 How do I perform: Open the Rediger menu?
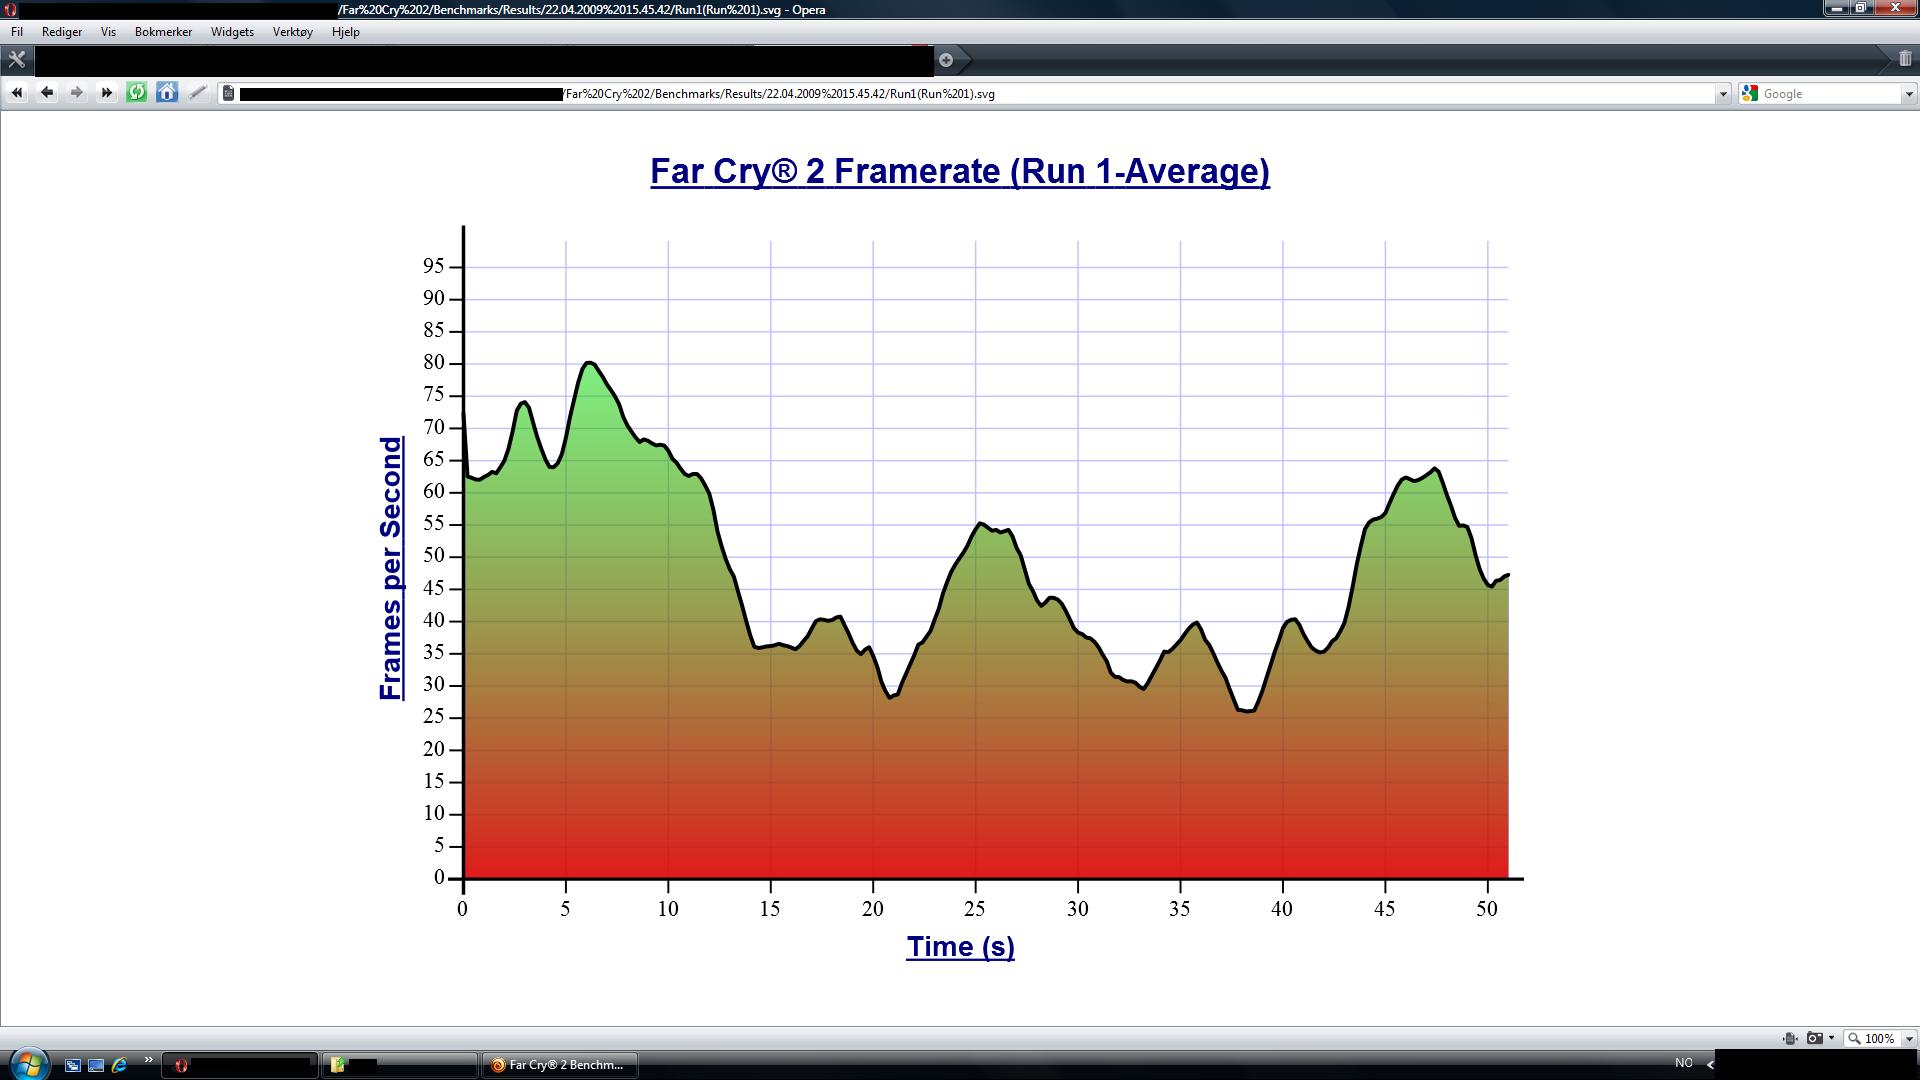click(x=62, y=32)
